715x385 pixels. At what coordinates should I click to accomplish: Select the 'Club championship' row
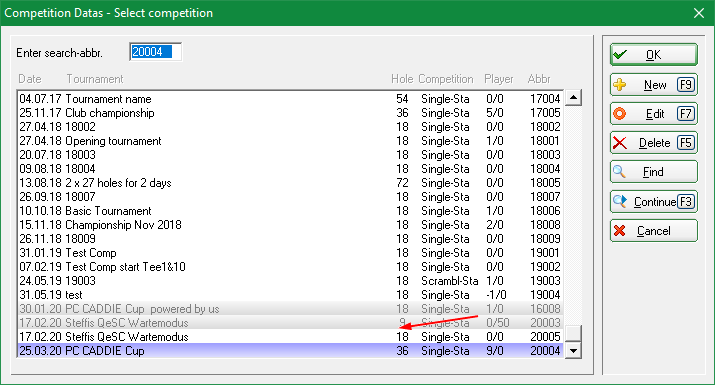(290, 113)
